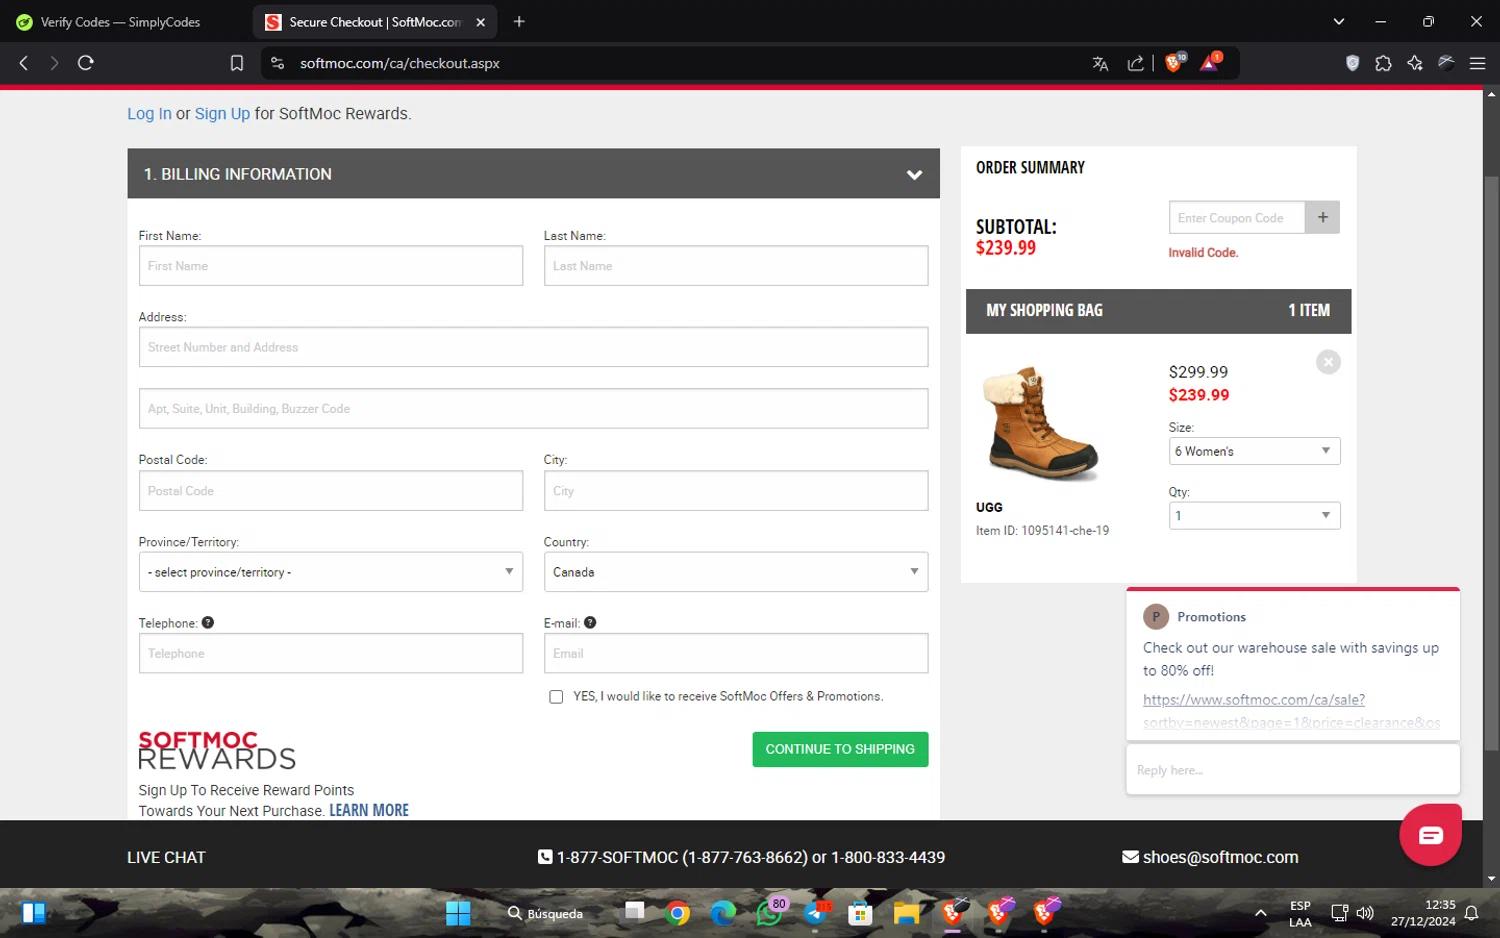This screenshot has width=1500, height=938.
Task: Open WhatsApp from the taskbar
Action: [x=769, y=913]
